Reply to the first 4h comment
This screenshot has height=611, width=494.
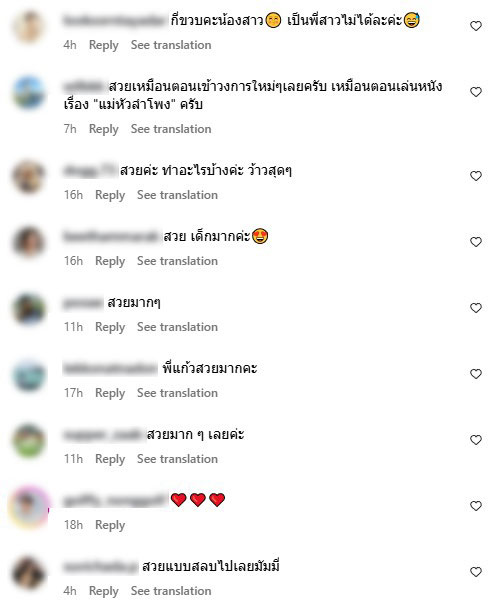click(x=104, y=45)
